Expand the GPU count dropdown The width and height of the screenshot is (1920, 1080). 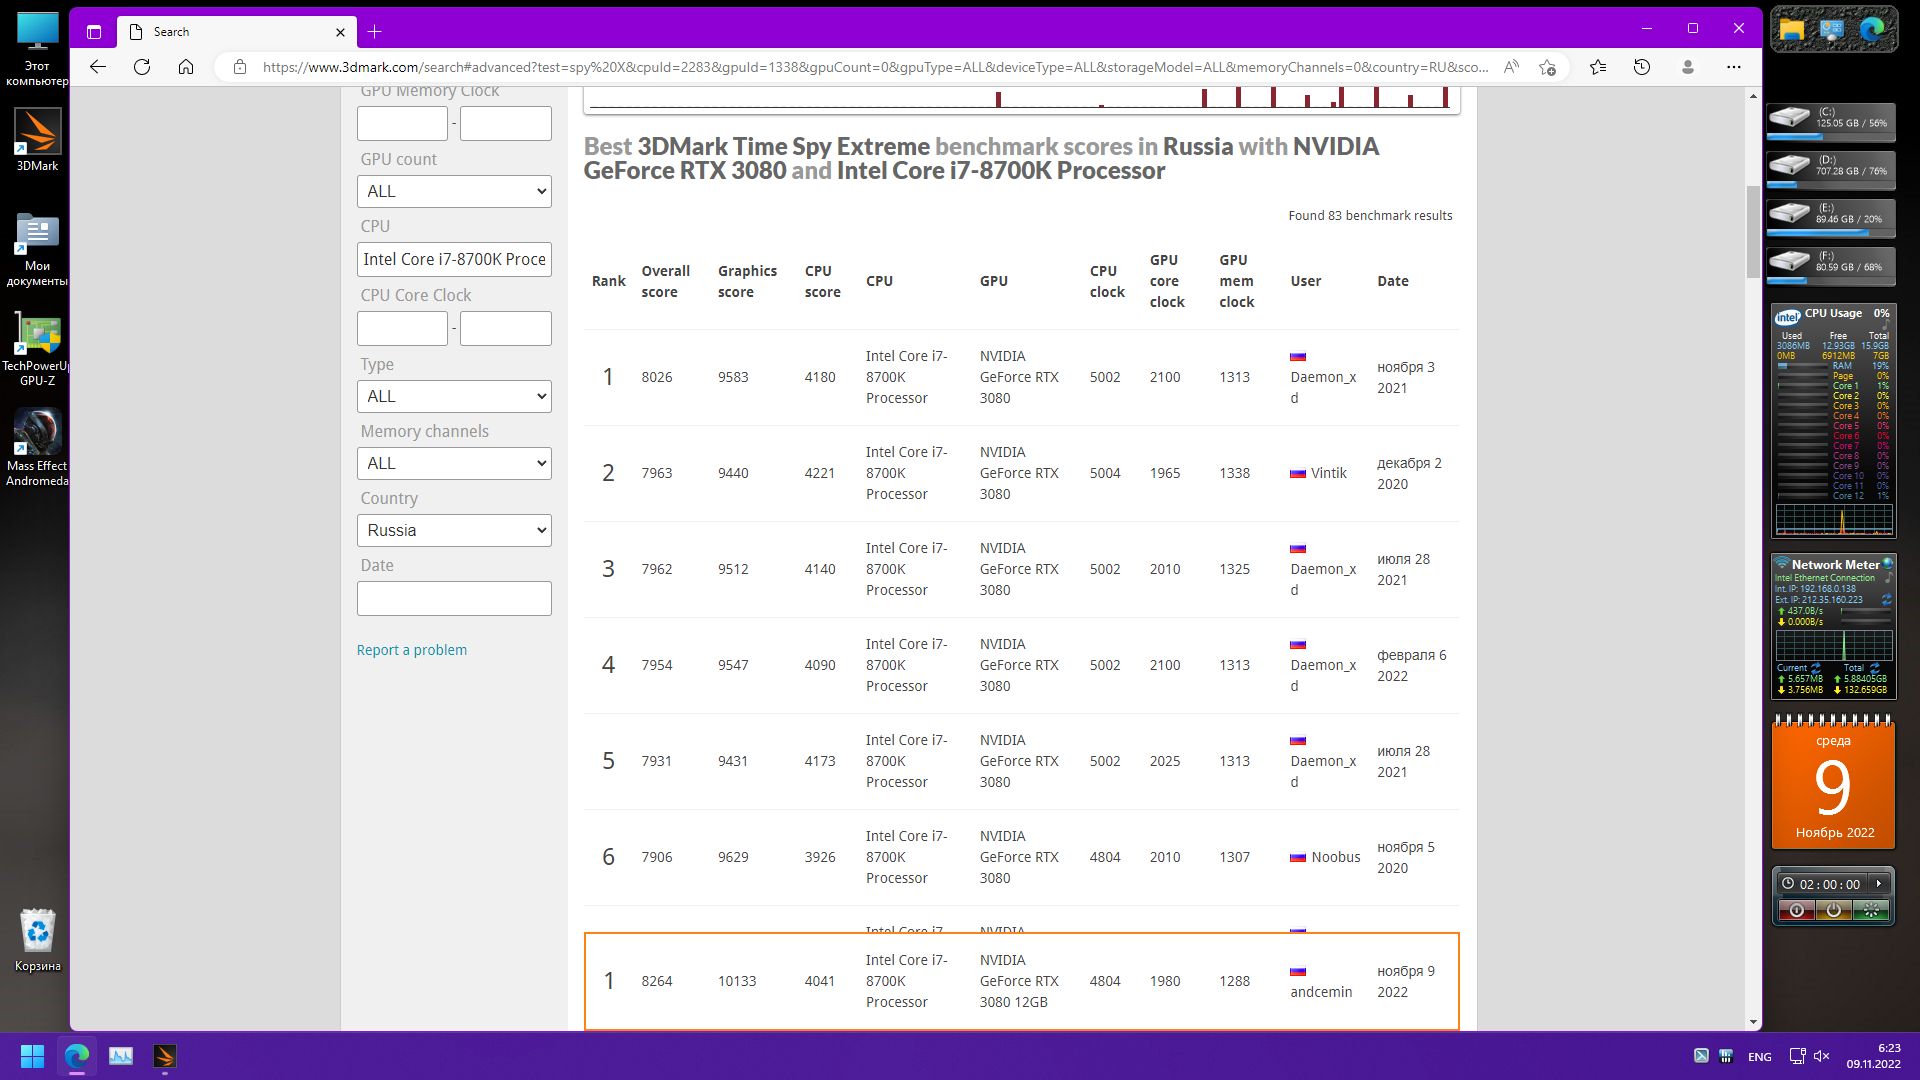pos(454,191)
